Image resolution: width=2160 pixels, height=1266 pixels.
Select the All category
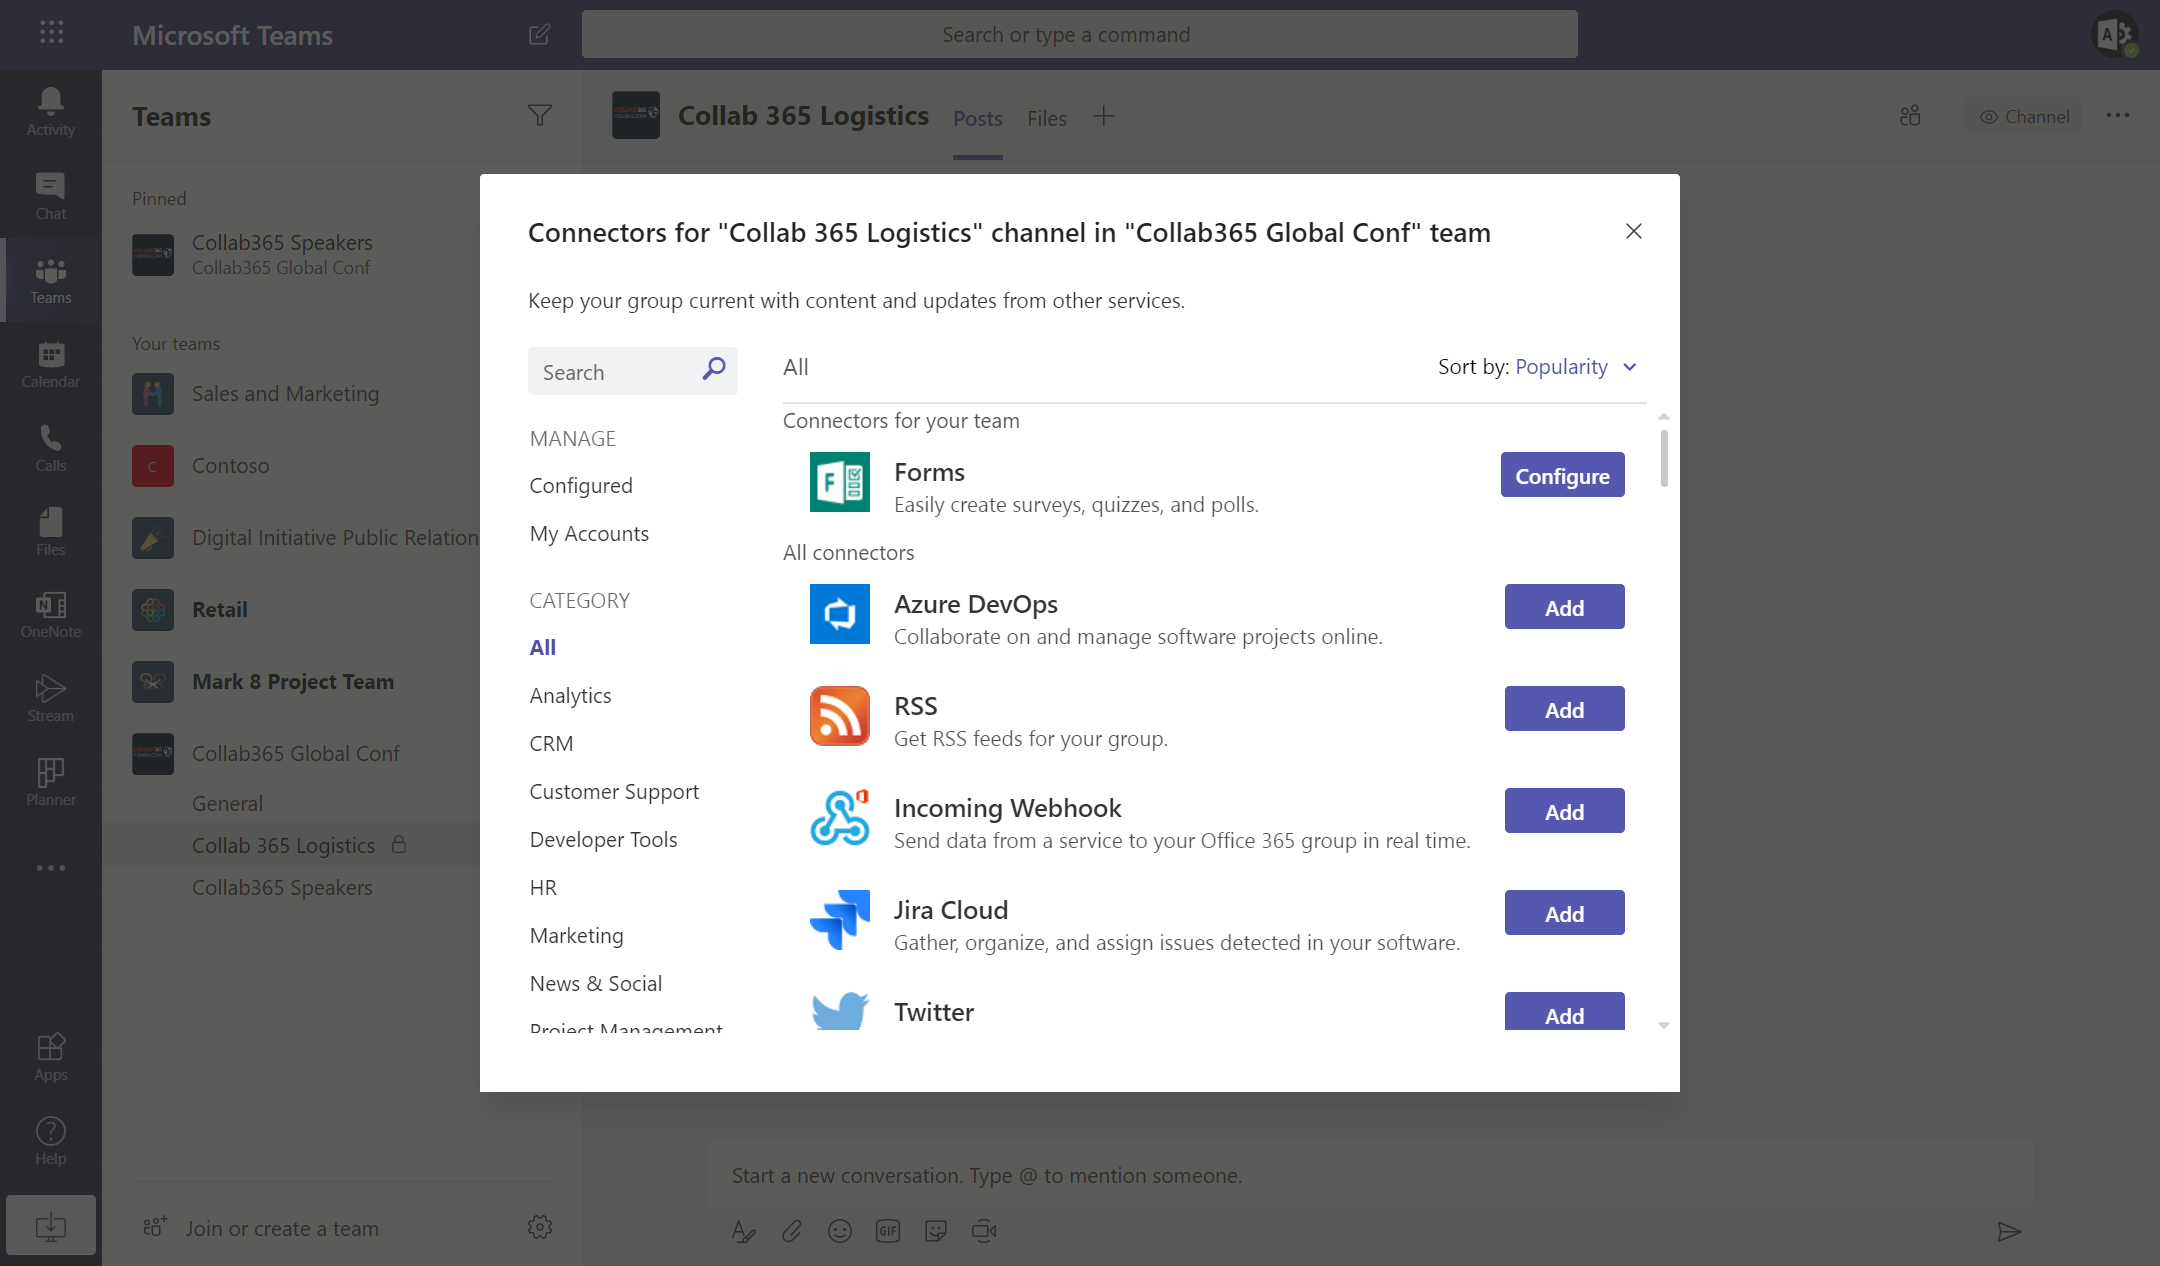[543, 648]
